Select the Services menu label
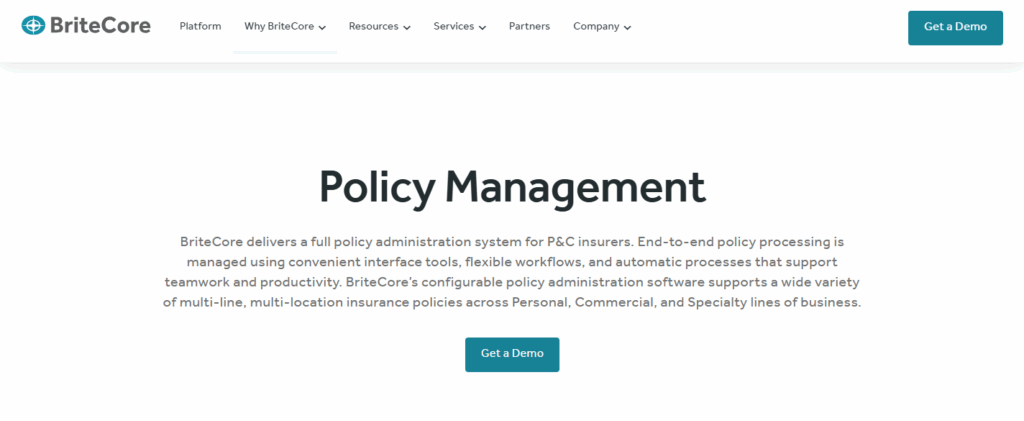 pyautogui.click(x=453, y=27)
